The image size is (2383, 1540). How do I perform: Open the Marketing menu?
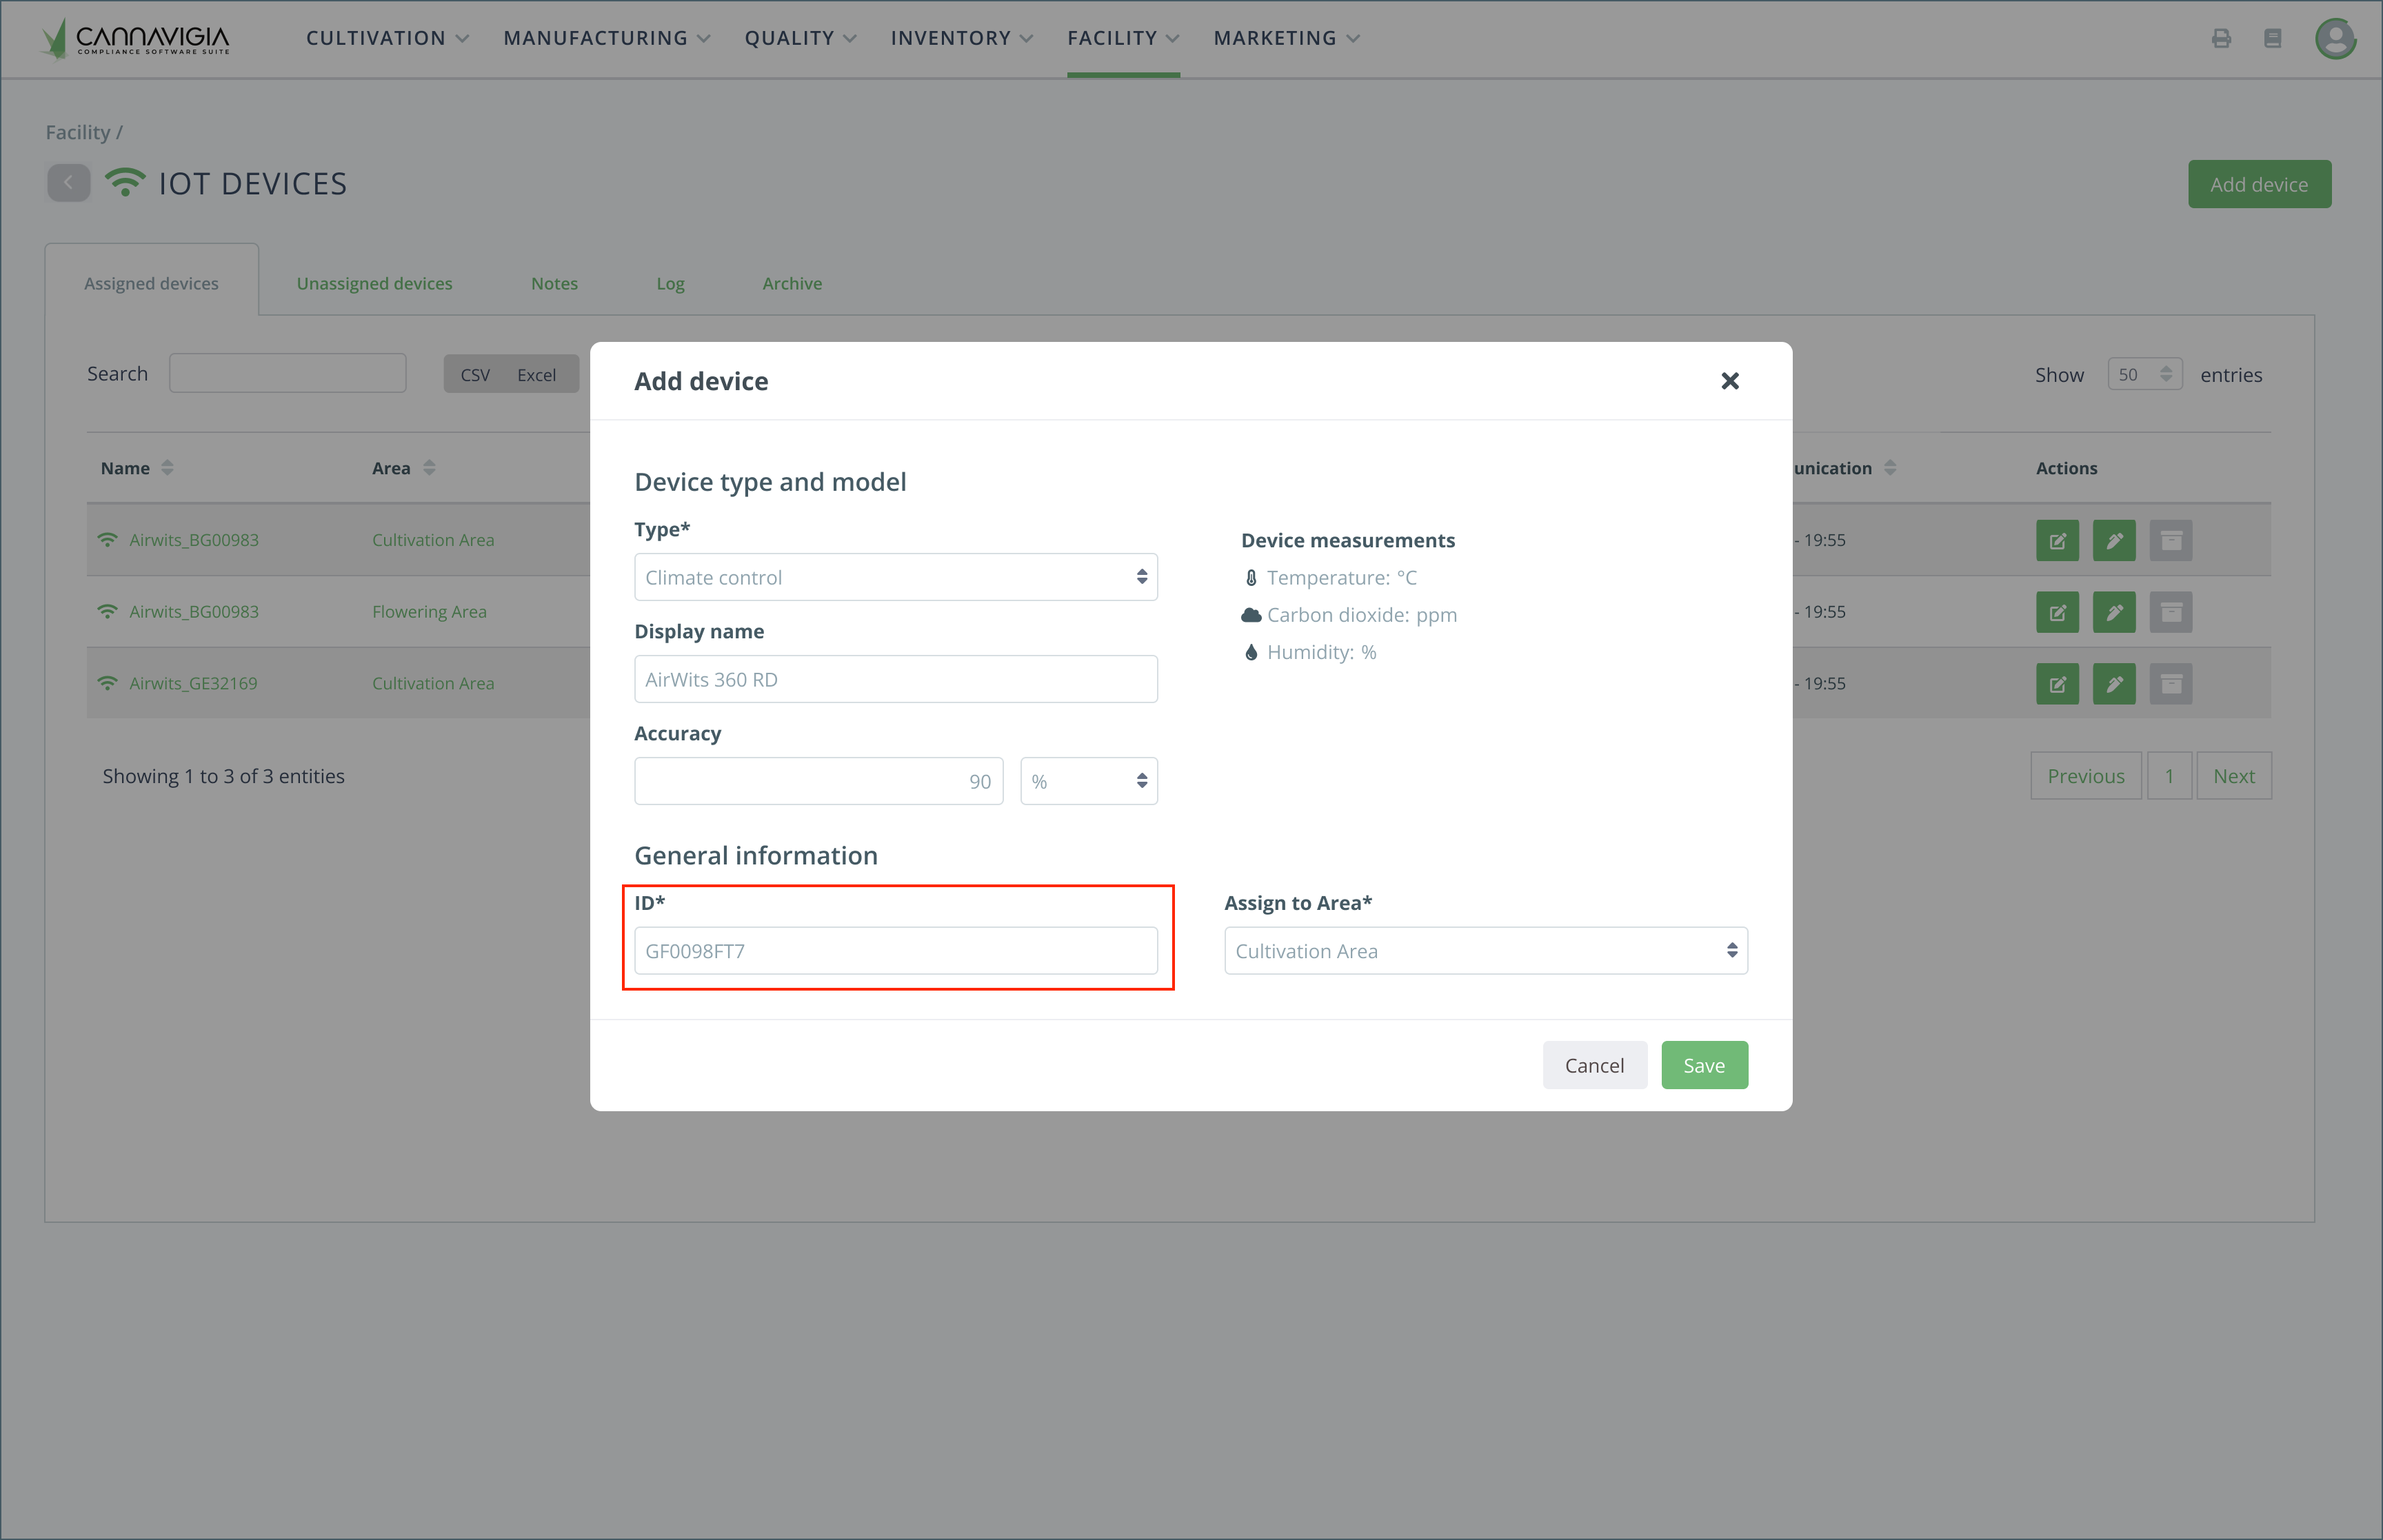(1286, 38)
